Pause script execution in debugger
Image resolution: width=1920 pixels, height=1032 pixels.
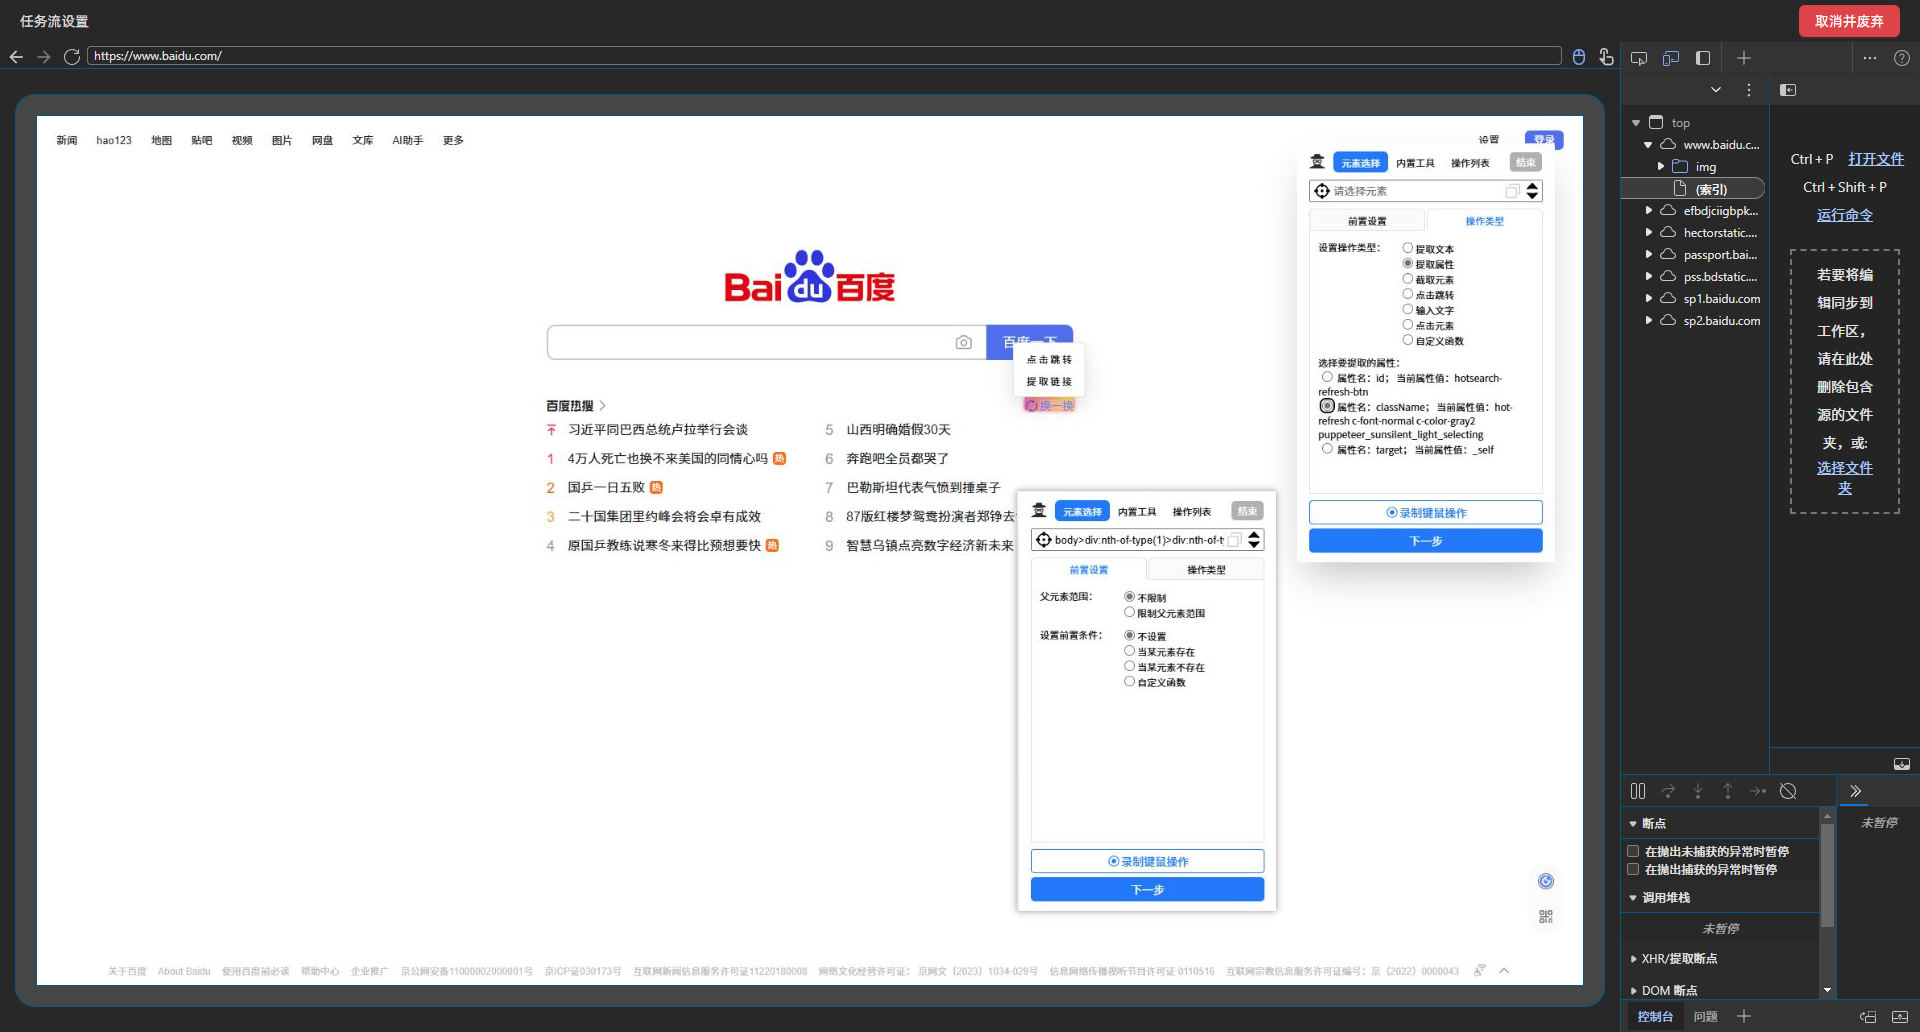tap(1638, 791)
